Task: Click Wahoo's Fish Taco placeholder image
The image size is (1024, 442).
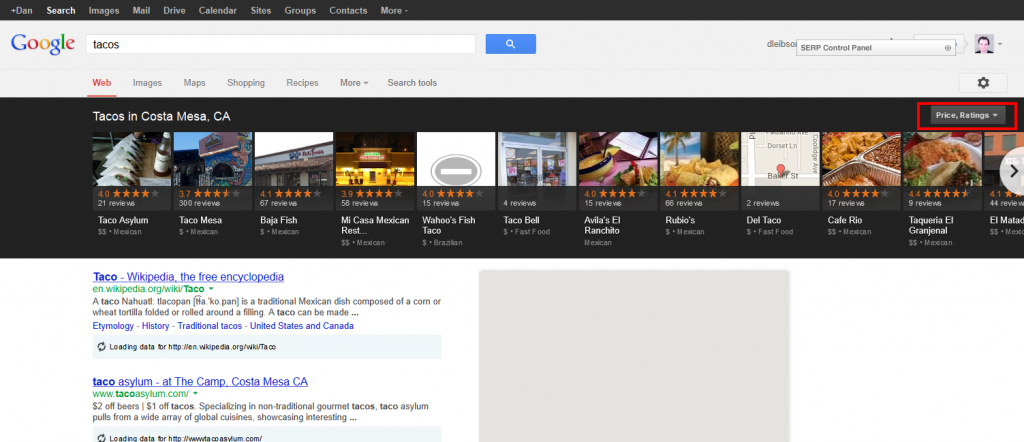Action: (456, 159)
